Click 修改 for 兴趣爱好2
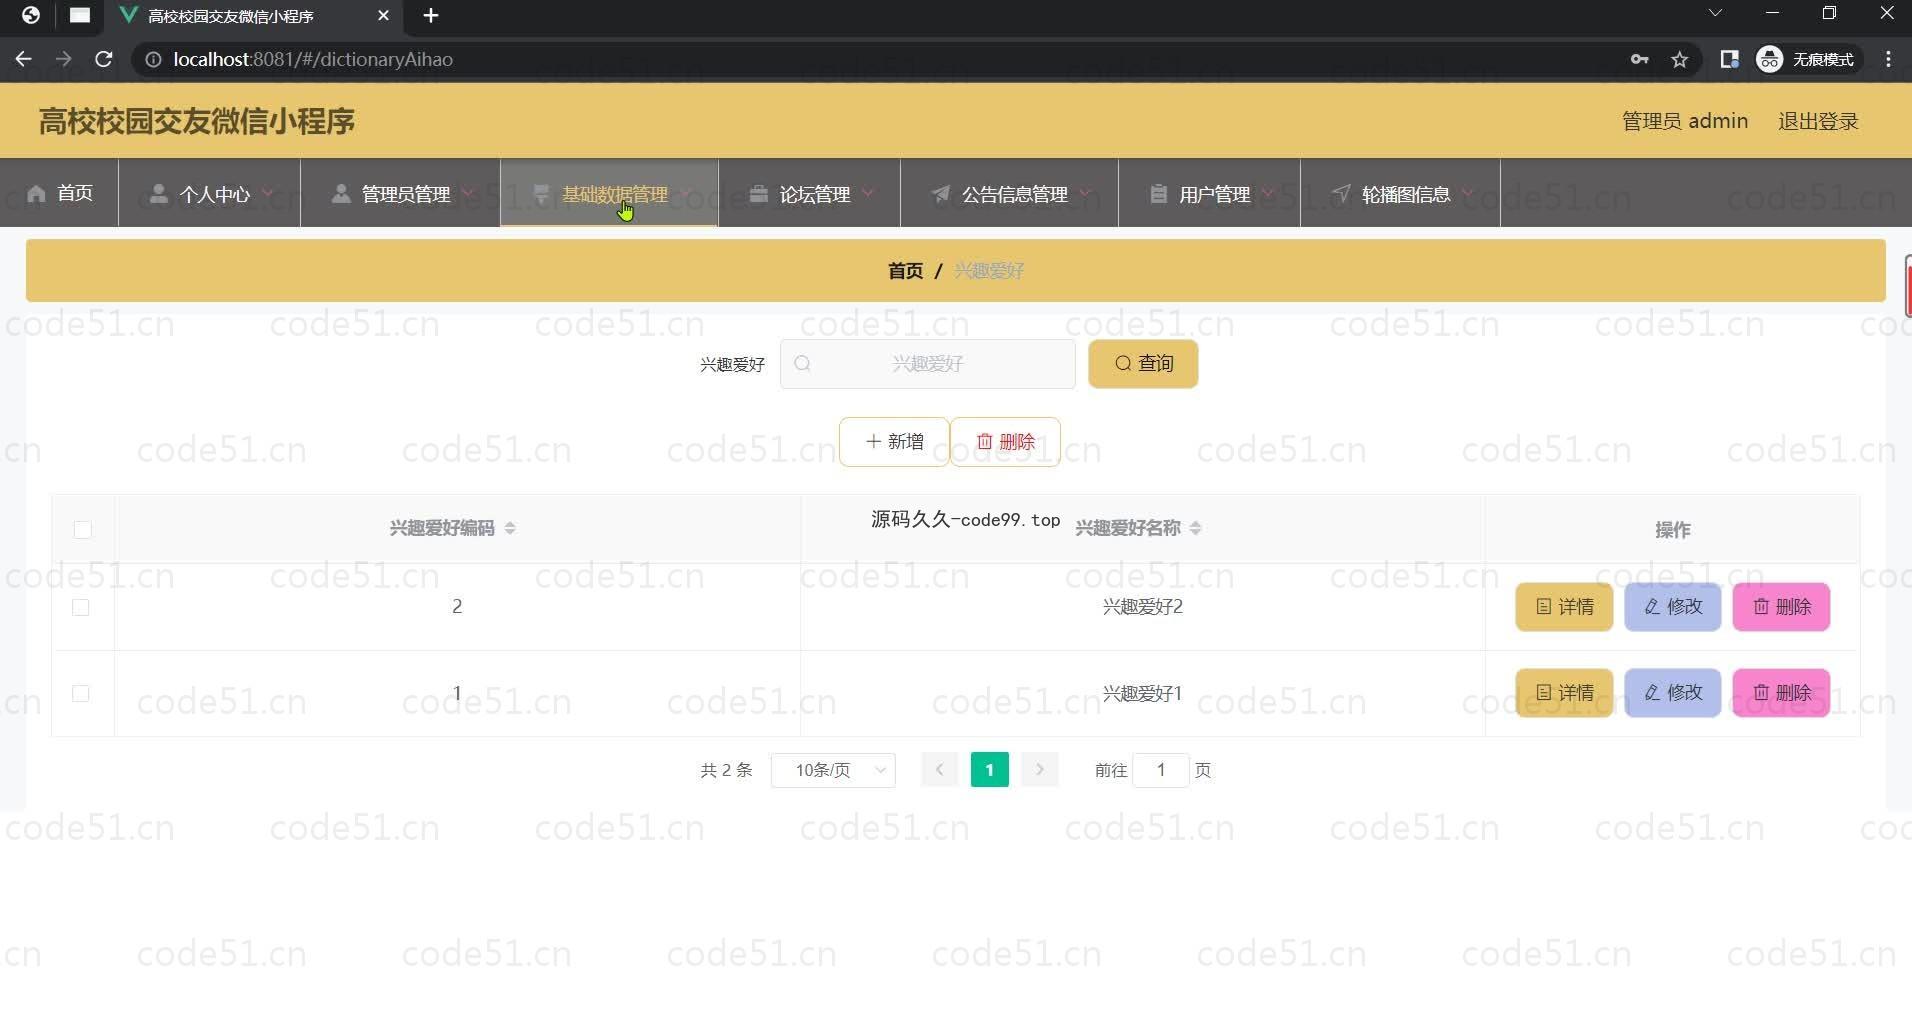1912x1018 pixels. point(1673,607)
